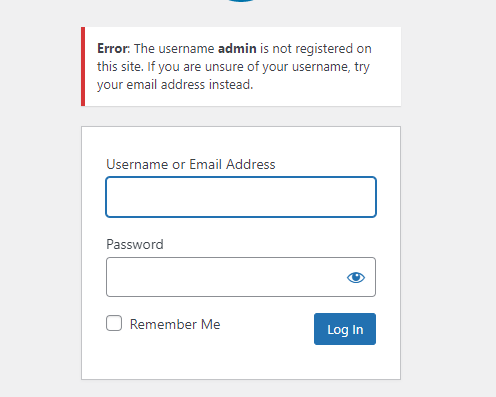Click the bold "Error" word in notice
This screenshot has width=496, height=397.
point(112,49)
